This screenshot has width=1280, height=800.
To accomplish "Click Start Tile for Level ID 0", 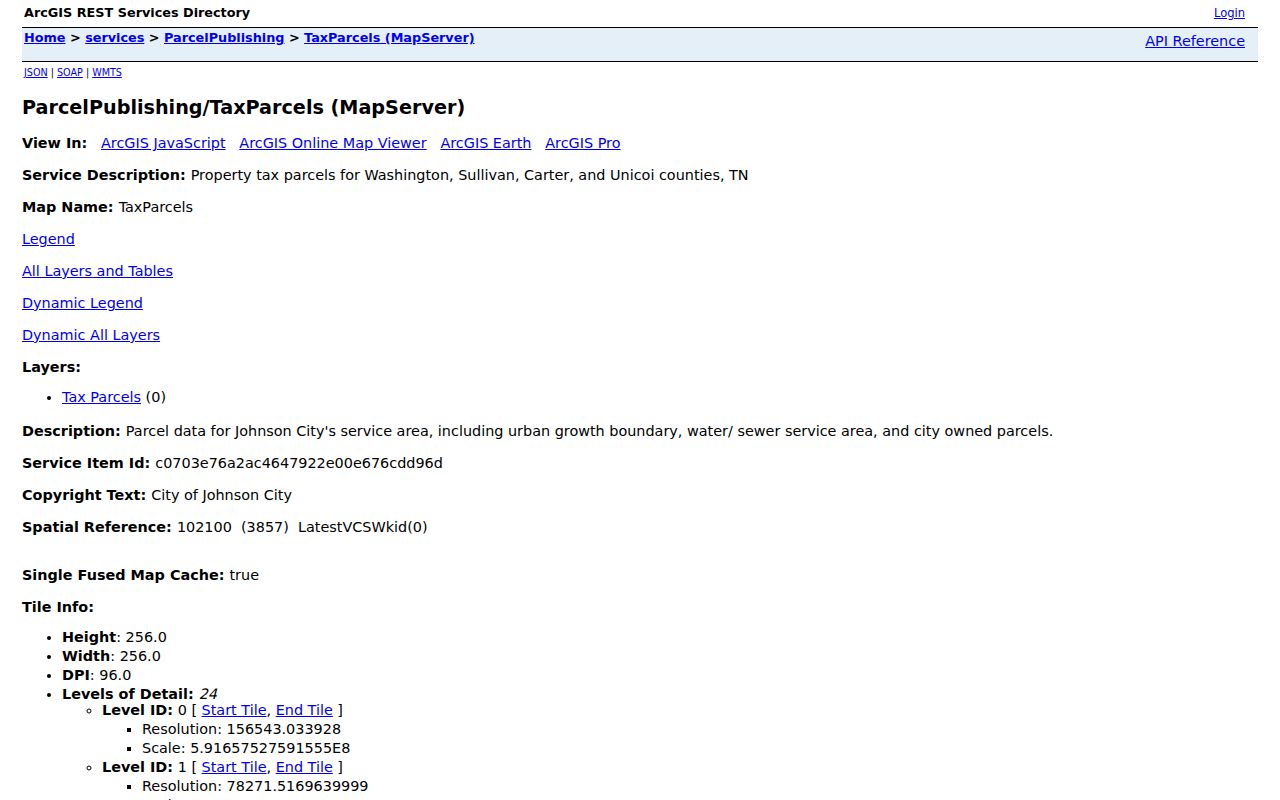I will point(234,710).
